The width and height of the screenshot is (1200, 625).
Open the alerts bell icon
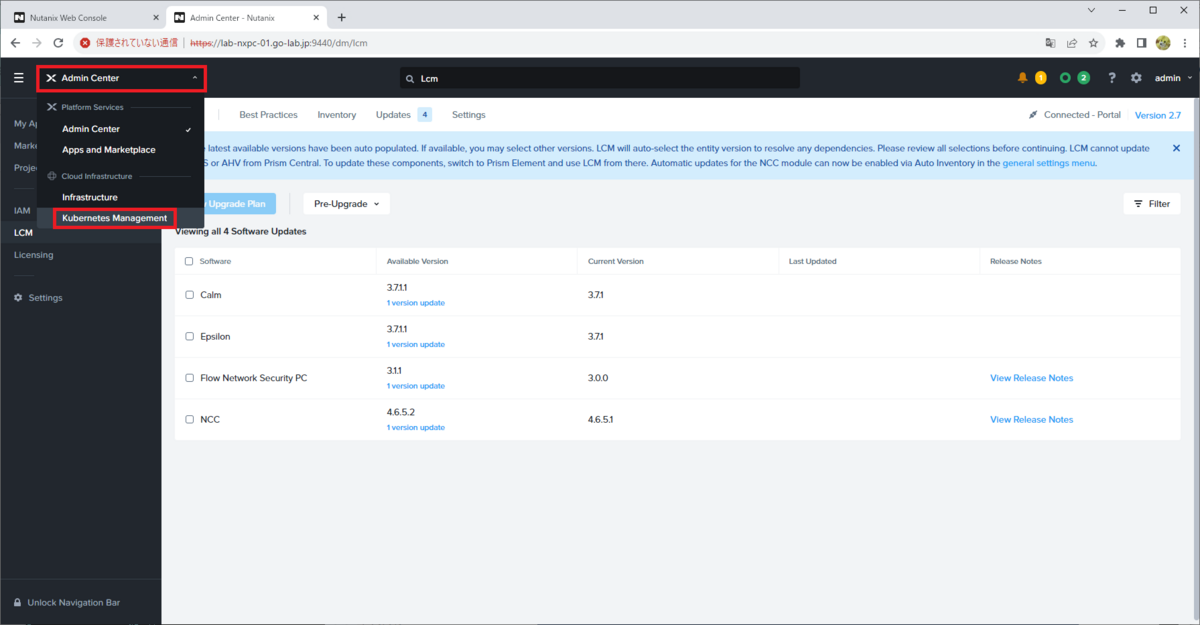click(1023, 78)
